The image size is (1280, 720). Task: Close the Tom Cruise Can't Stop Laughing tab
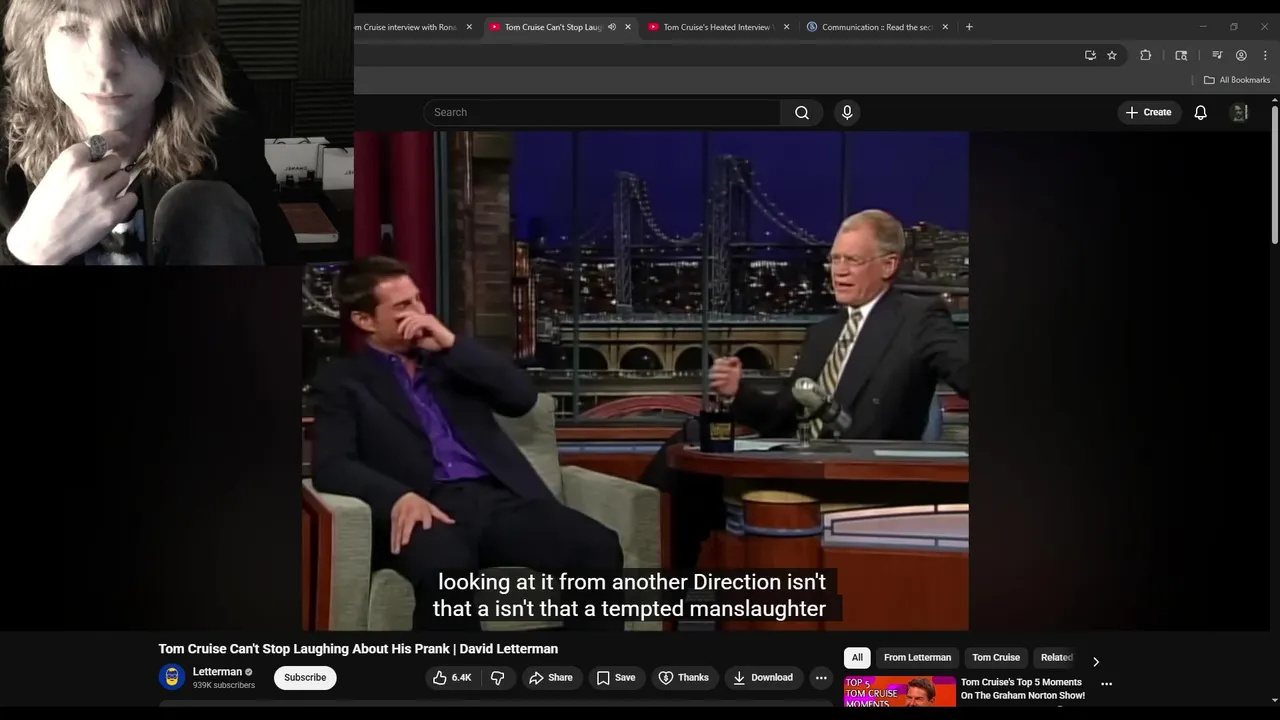[x=628, y=27]
